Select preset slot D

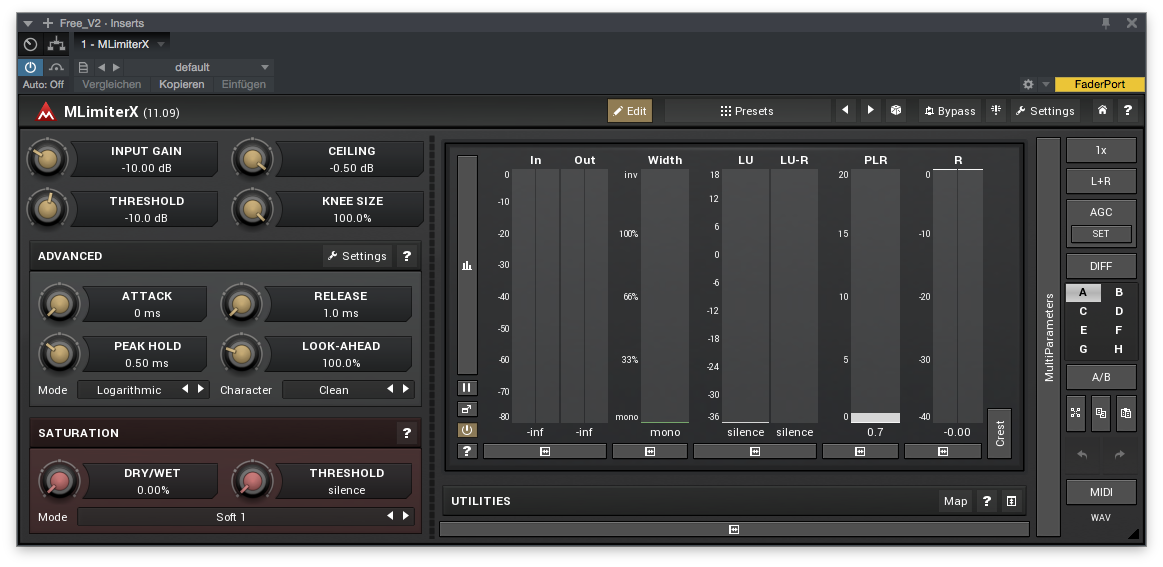coord(1119,312)
